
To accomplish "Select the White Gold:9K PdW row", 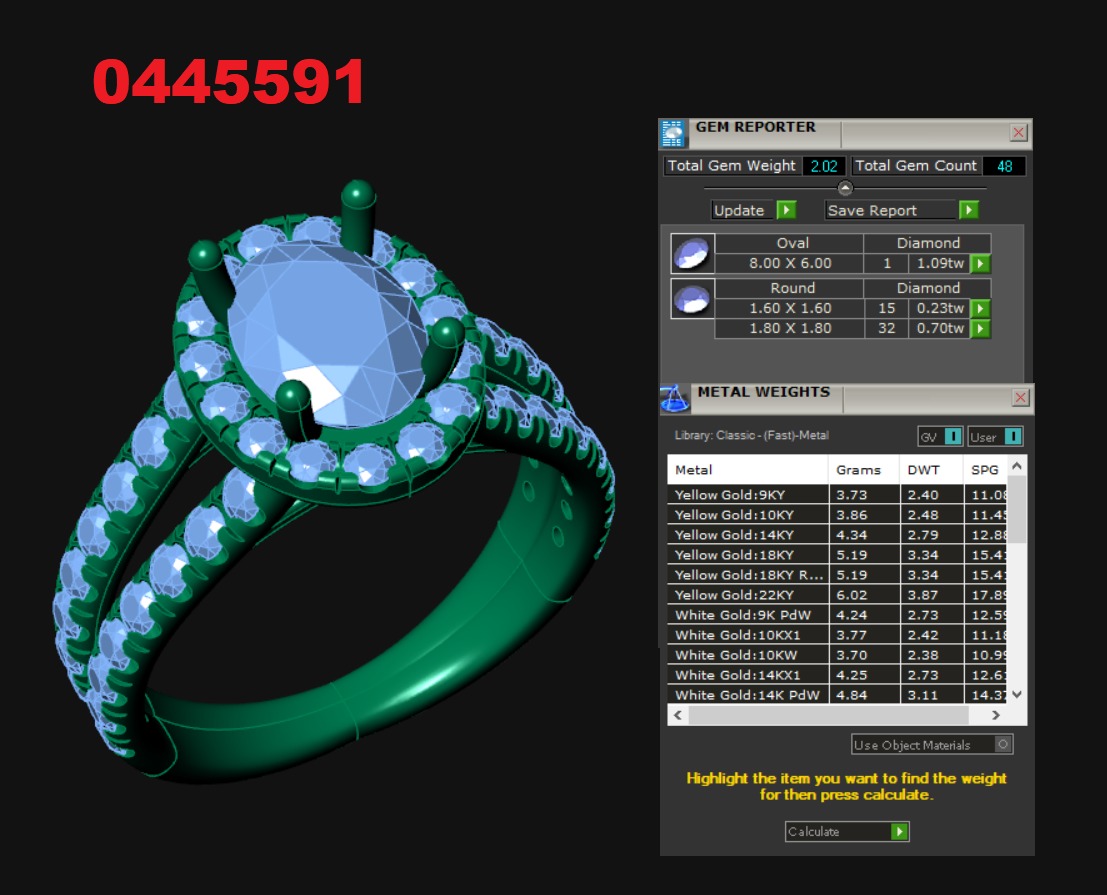I will pyautogui.click(x=837, y=615).
